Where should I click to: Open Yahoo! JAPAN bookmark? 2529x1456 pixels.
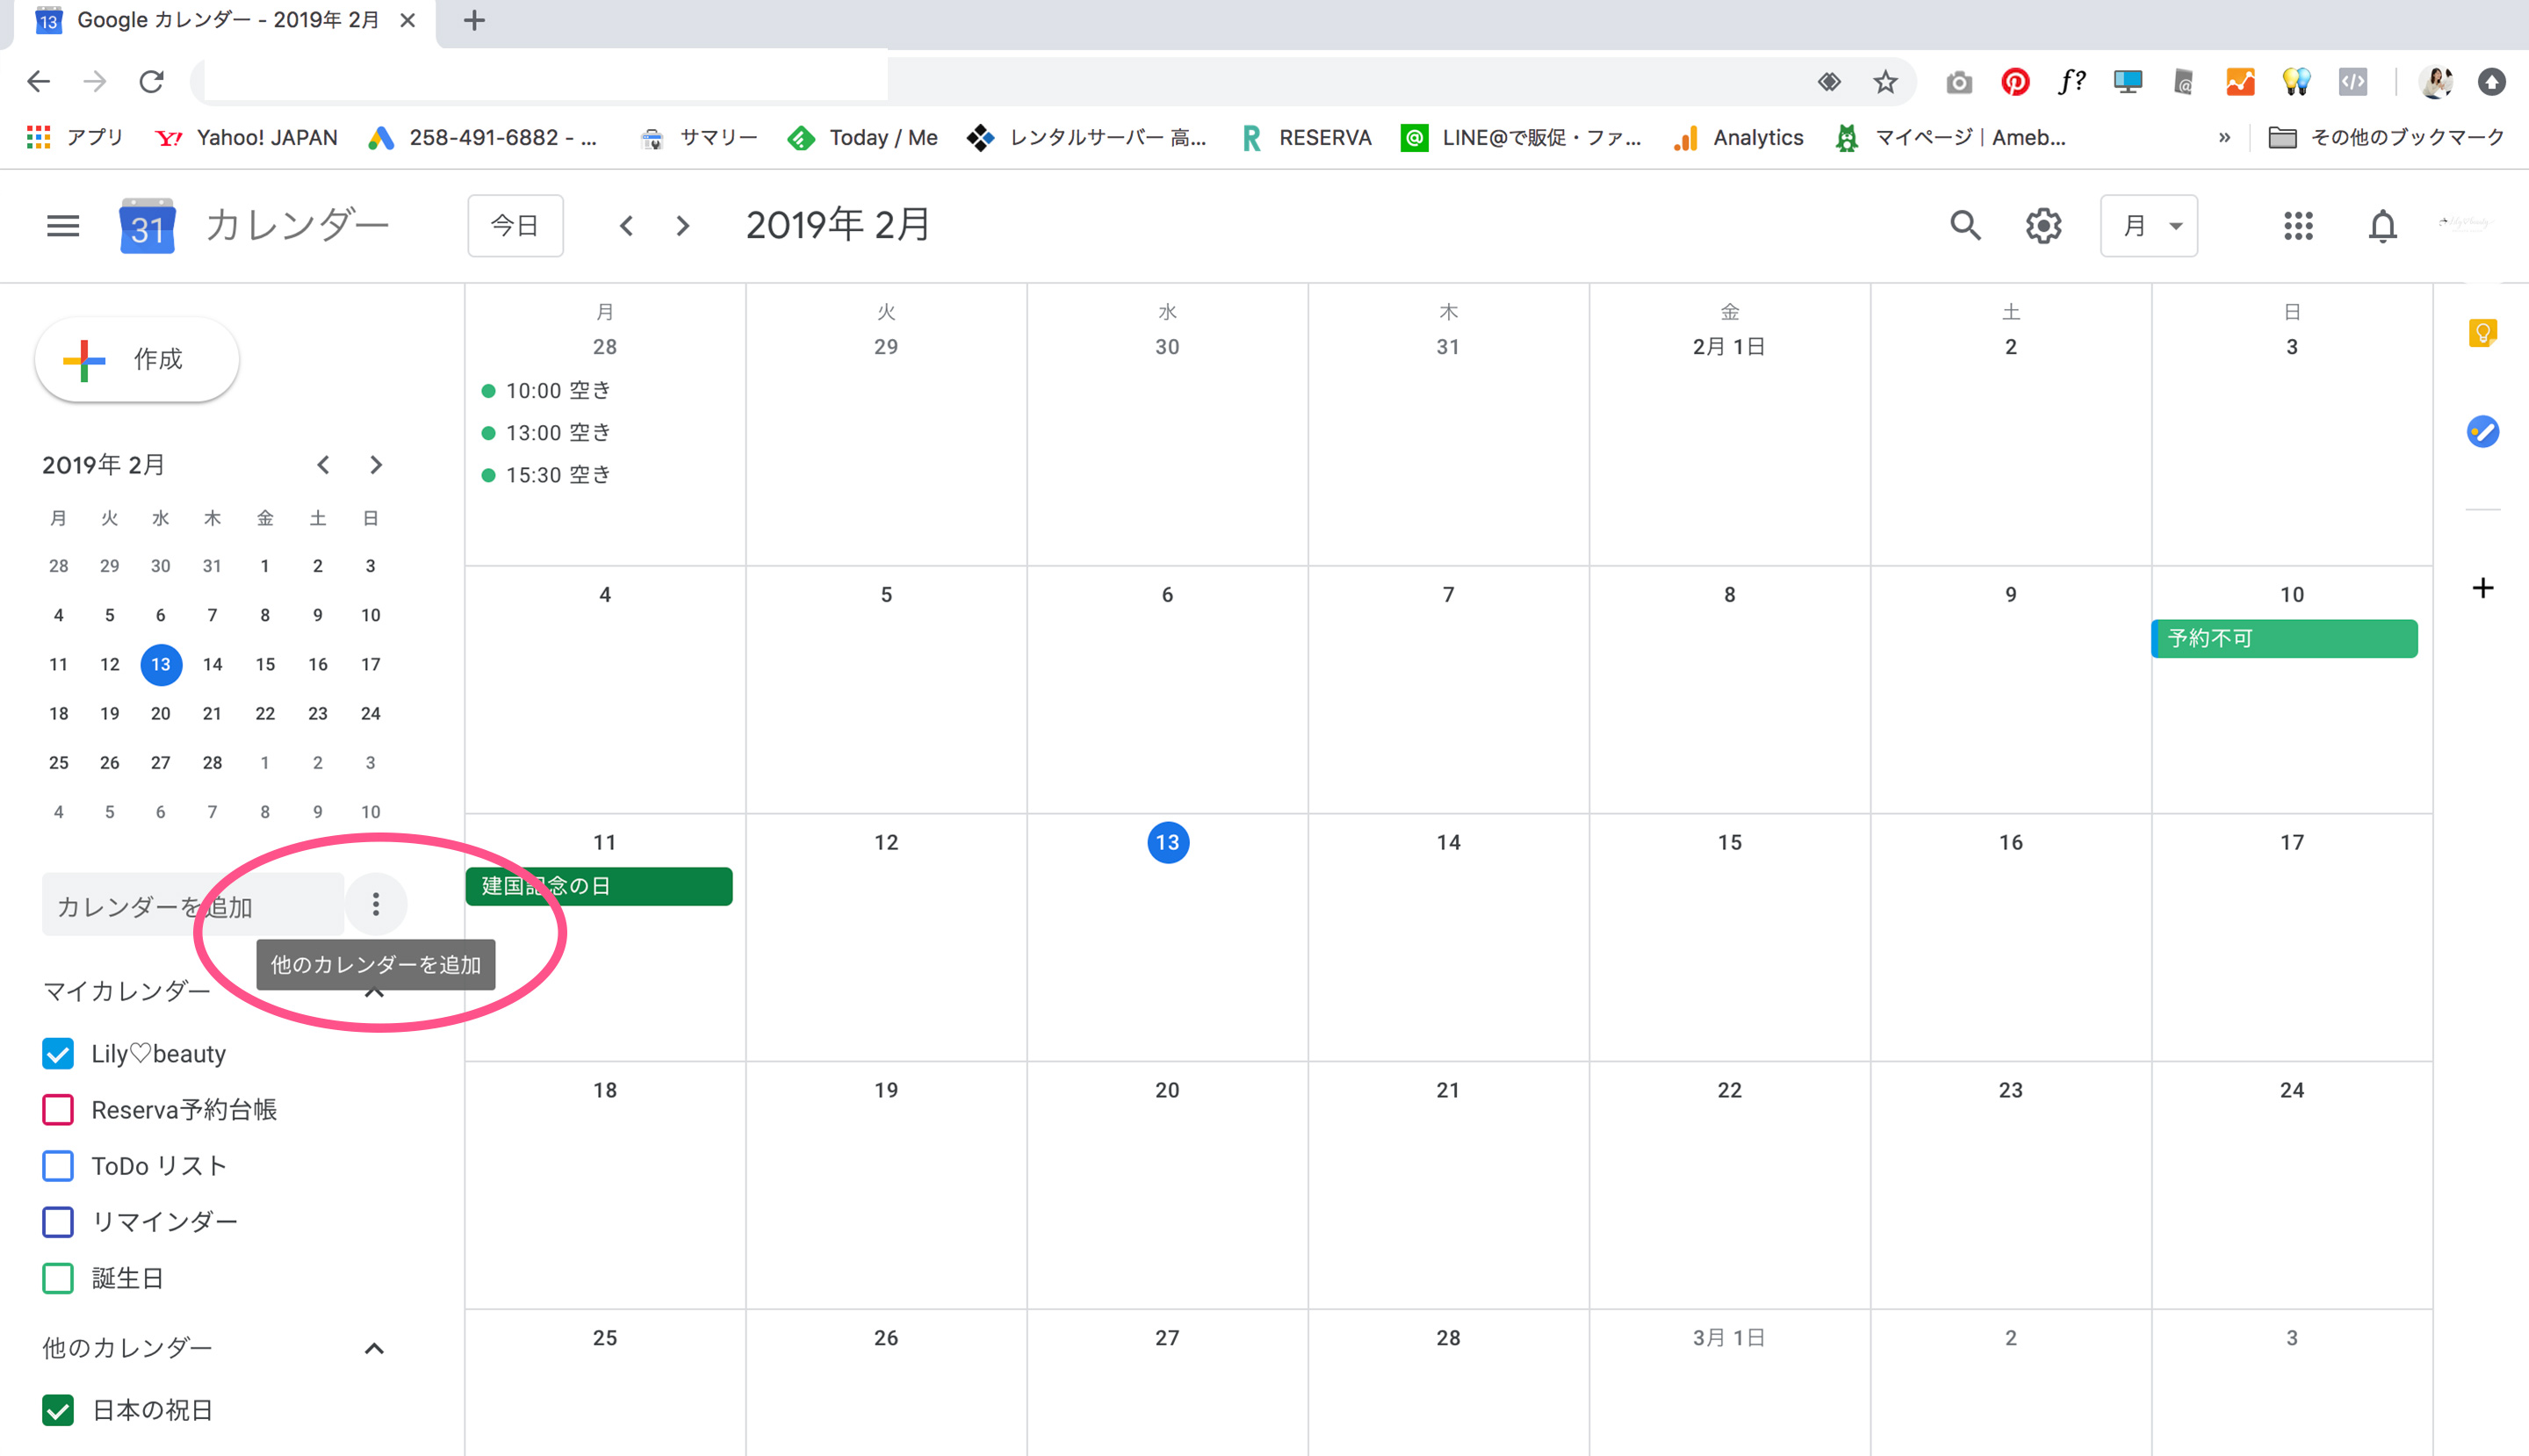(x=246, y=138)
